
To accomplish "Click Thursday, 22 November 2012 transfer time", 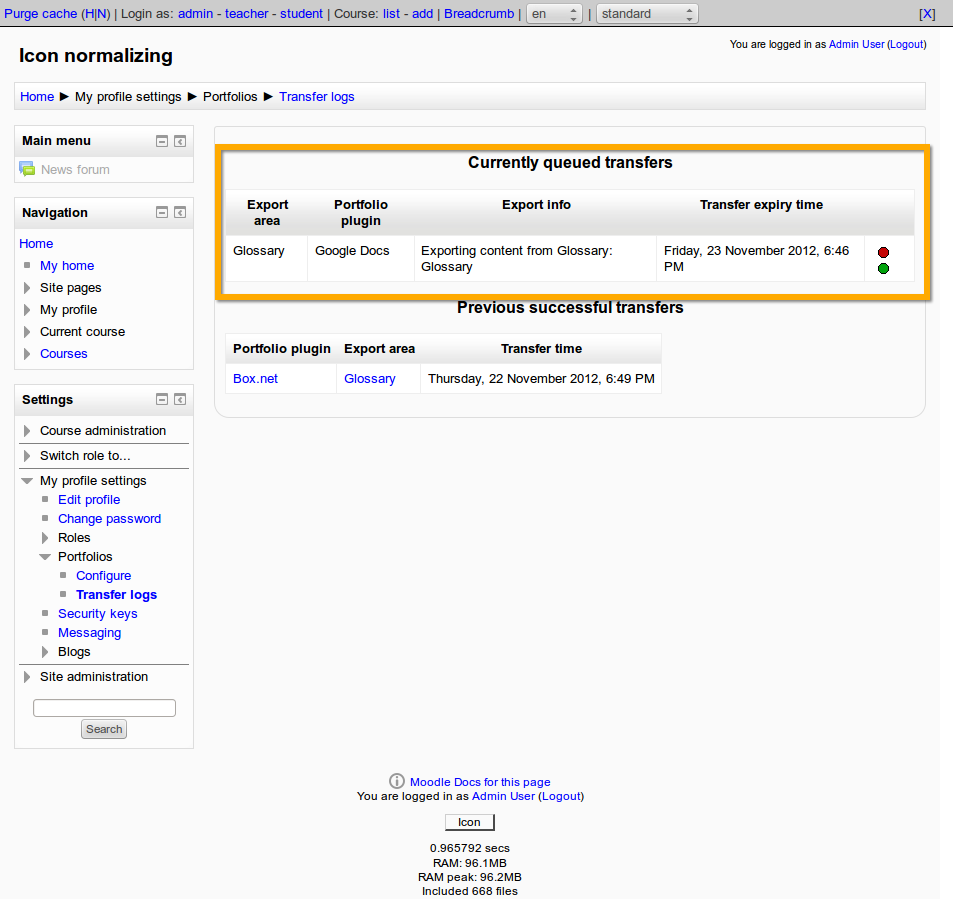I will [x=541, y=379].
